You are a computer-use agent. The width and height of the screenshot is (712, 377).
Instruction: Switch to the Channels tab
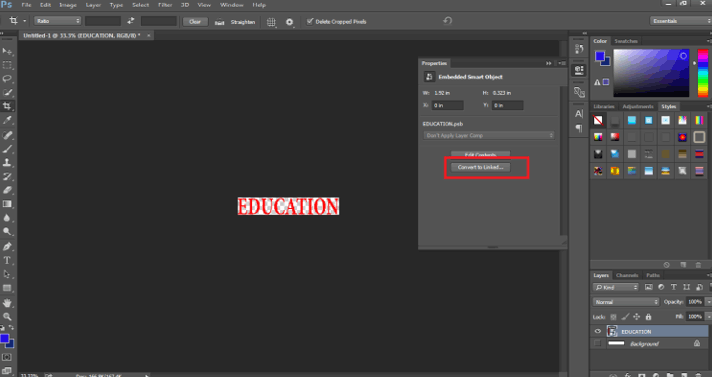[x=627, y=275]
